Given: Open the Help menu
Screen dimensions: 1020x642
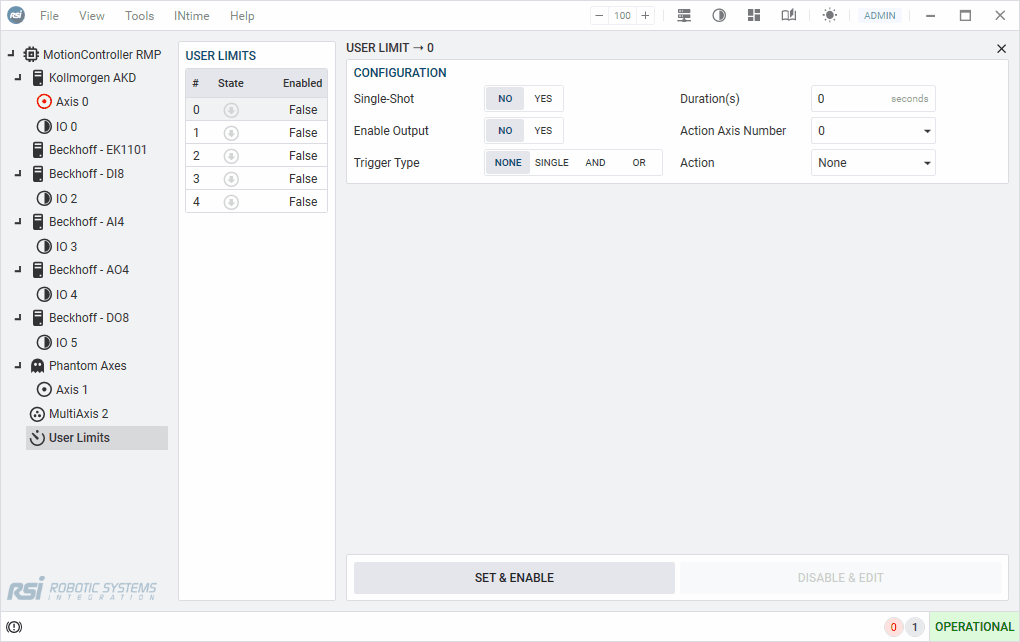Looking at the screenshot, I should [x=242, y=16].
